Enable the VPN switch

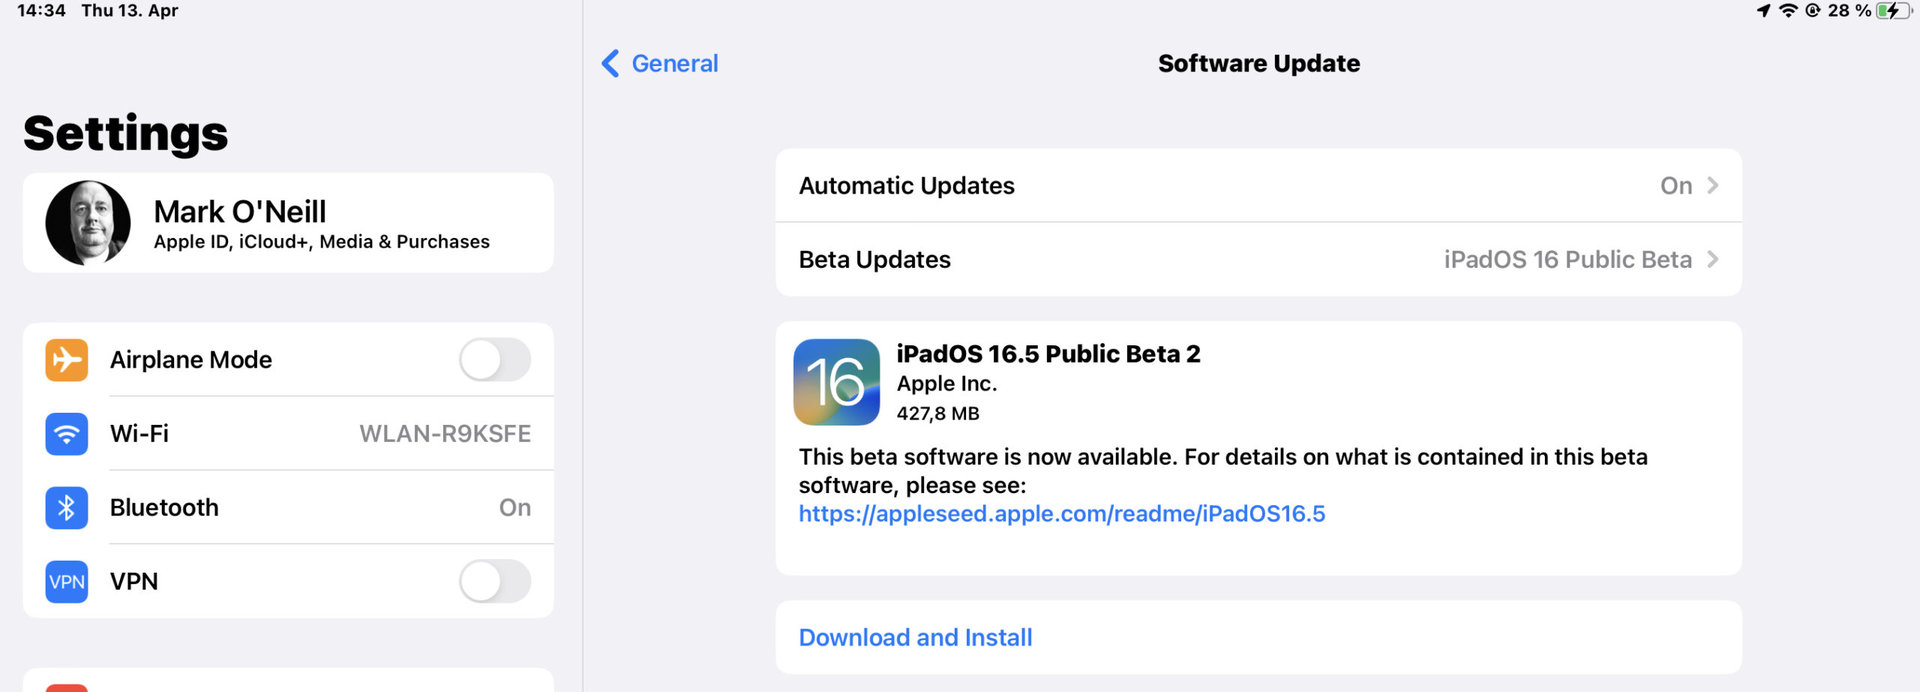[x=494, y=581]
